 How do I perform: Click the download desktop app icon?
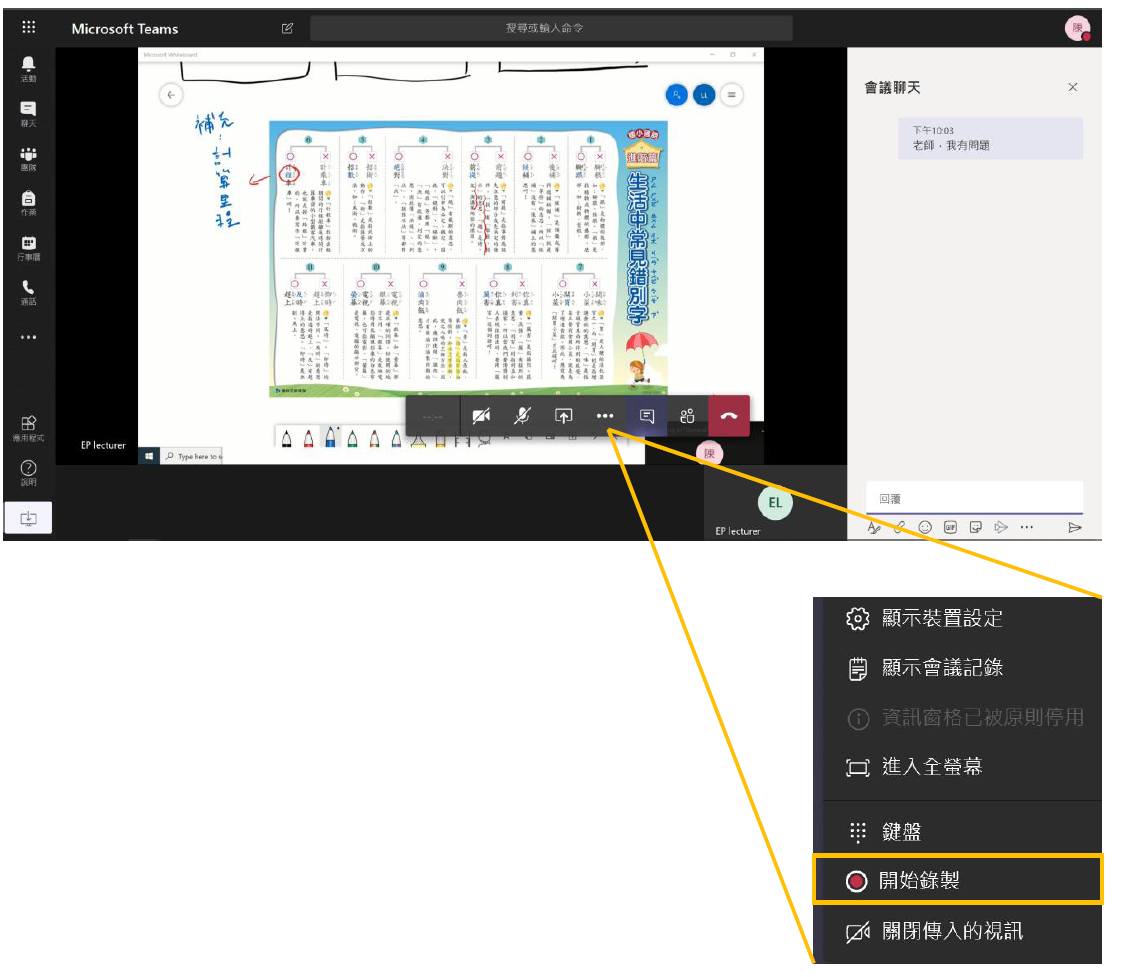(28, 518)
